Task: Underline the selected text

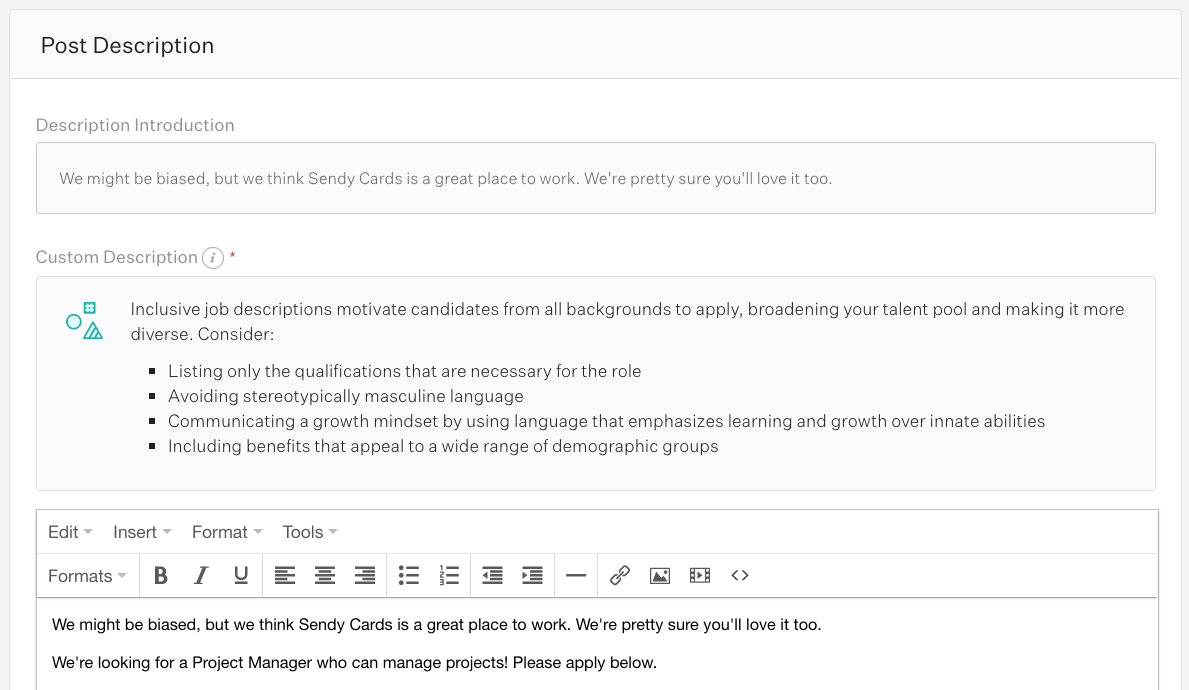Action: (x=240, y=575)
